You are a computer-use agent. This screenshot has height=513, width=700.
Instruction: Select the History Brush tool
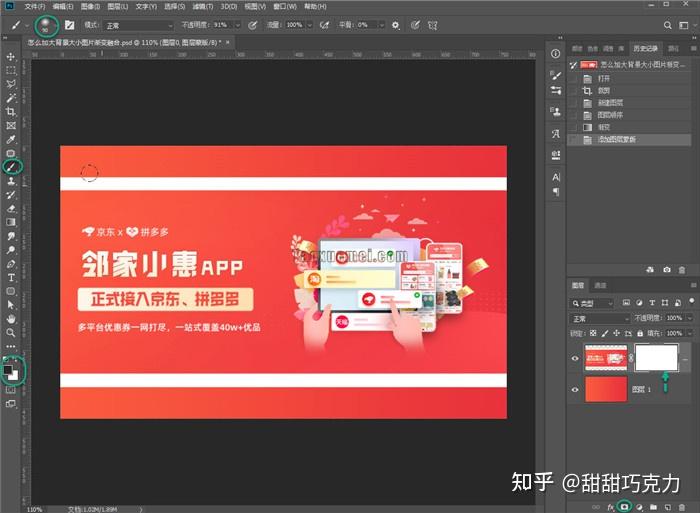(11, 195)
